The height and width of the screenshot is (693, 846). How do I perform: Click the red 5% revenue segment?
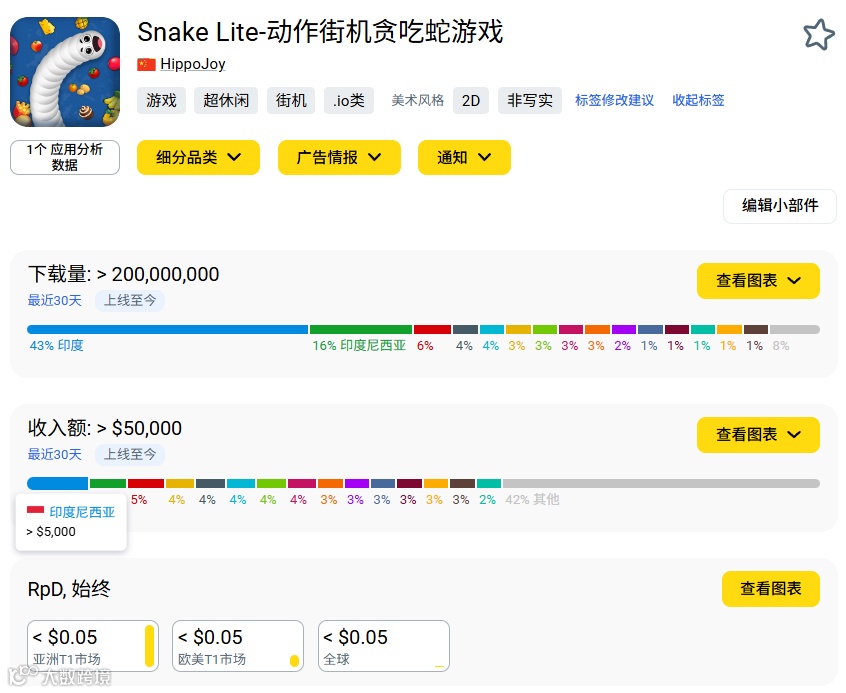[x=146, y=483]
